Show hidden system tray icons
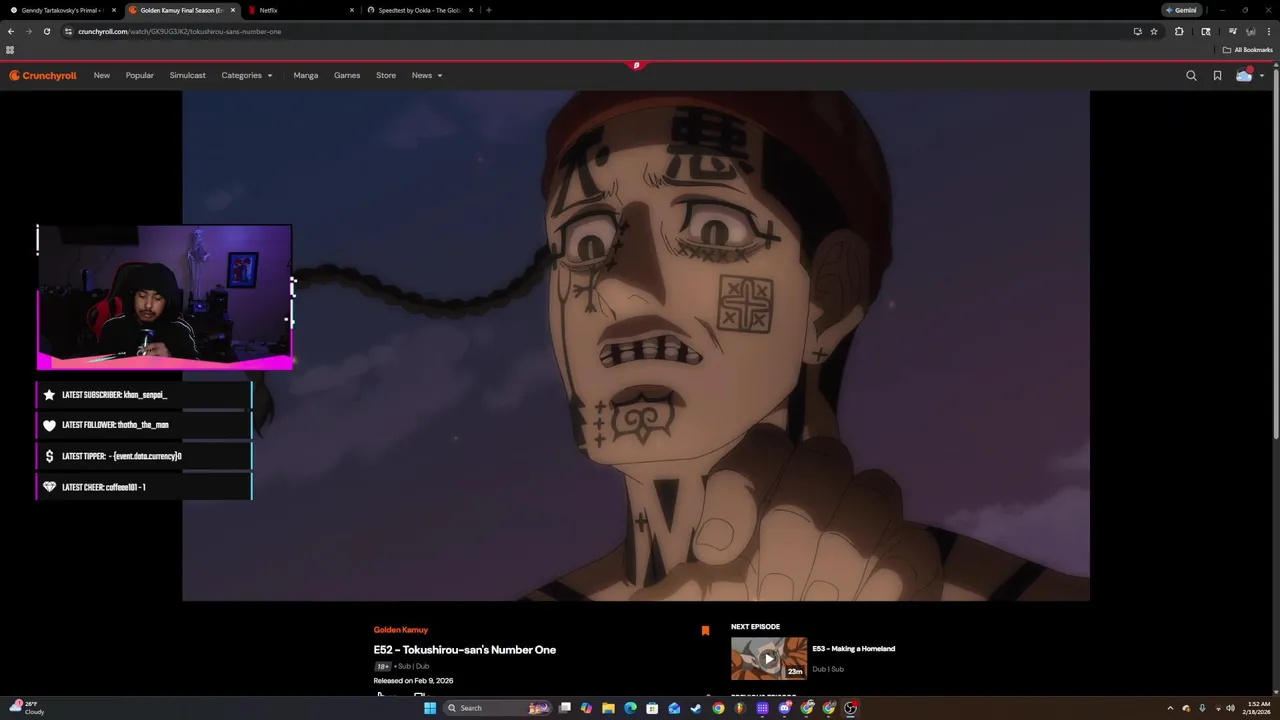The width and height of the screenshot is (1280, 720). pyautogui.click(x=1172, y=708)
